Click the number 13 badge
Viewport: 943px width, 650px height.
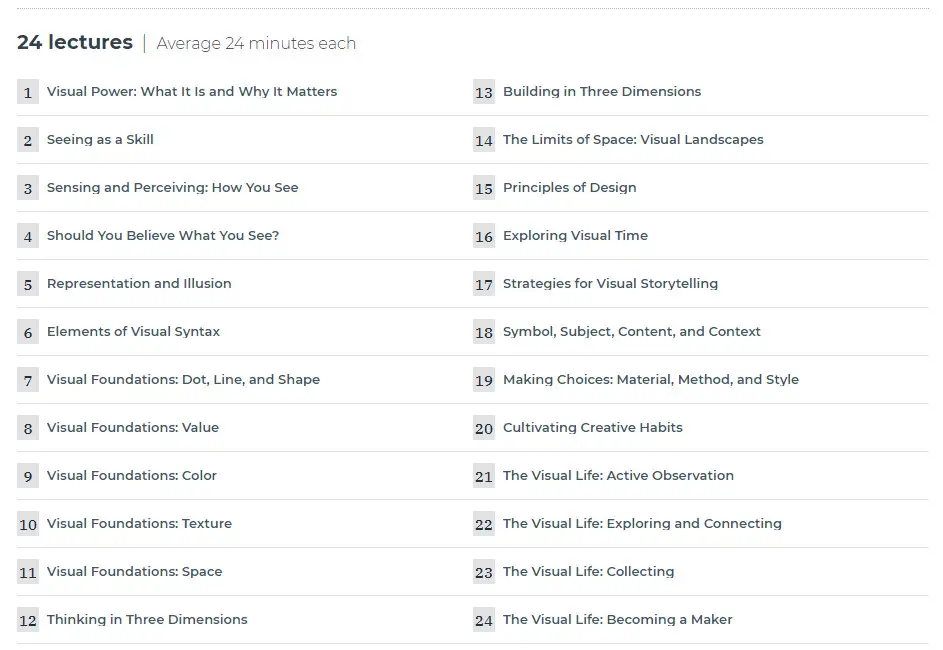point(484,91)
